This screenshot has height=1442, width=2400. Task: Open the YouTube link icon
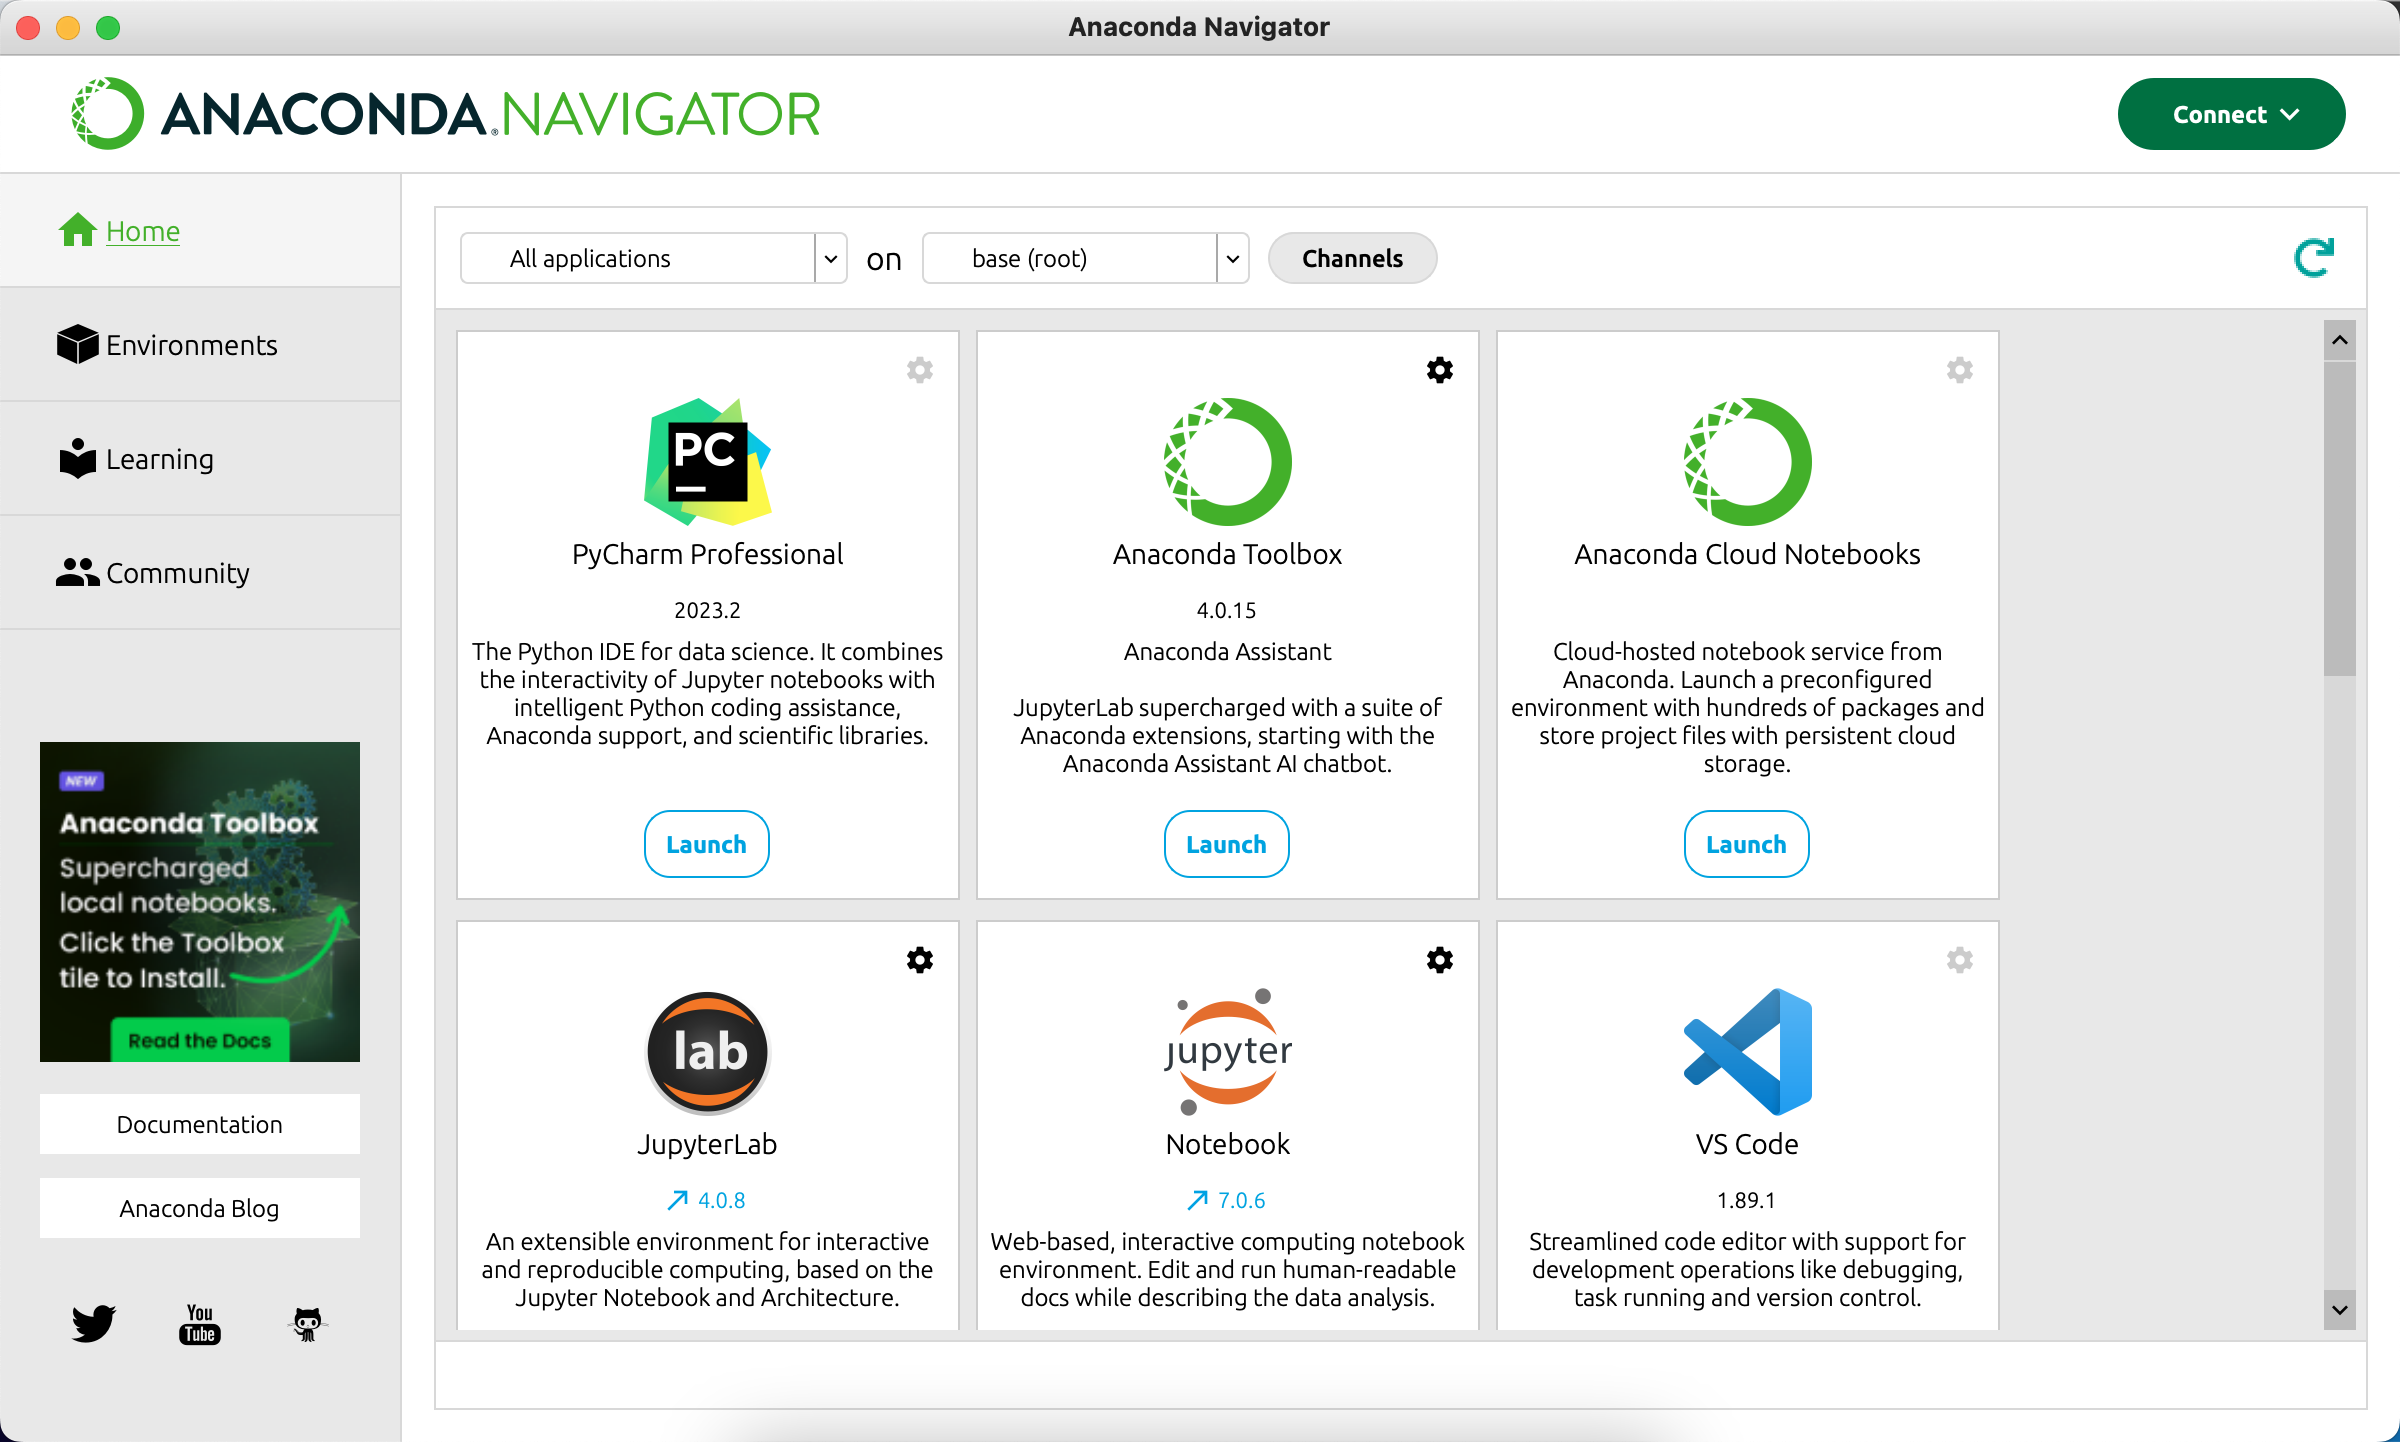pyautogui.click(x=200, y=1324)
